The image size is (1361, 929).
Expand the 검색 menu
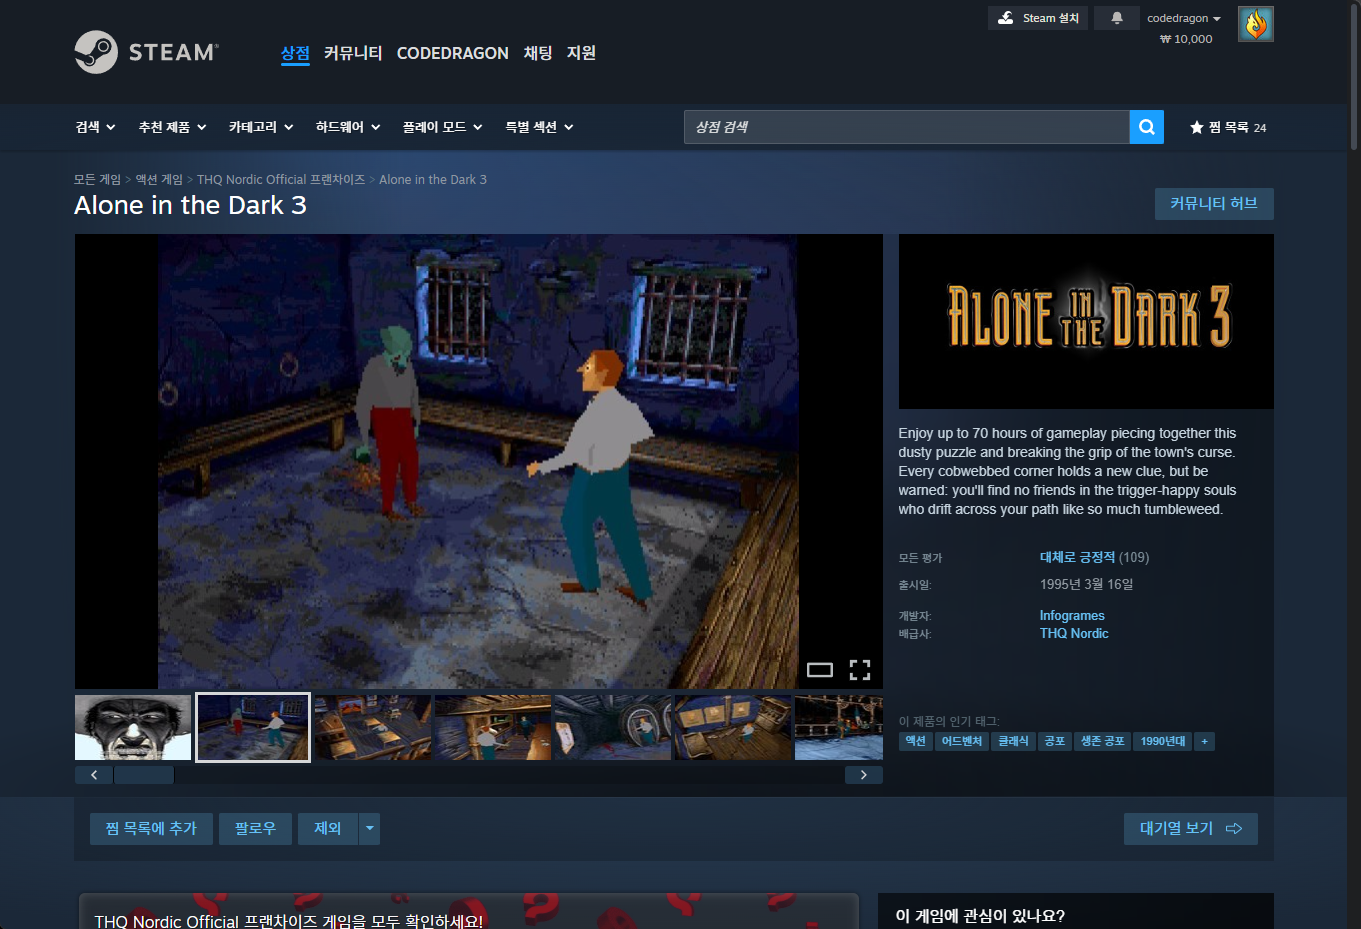96,127
